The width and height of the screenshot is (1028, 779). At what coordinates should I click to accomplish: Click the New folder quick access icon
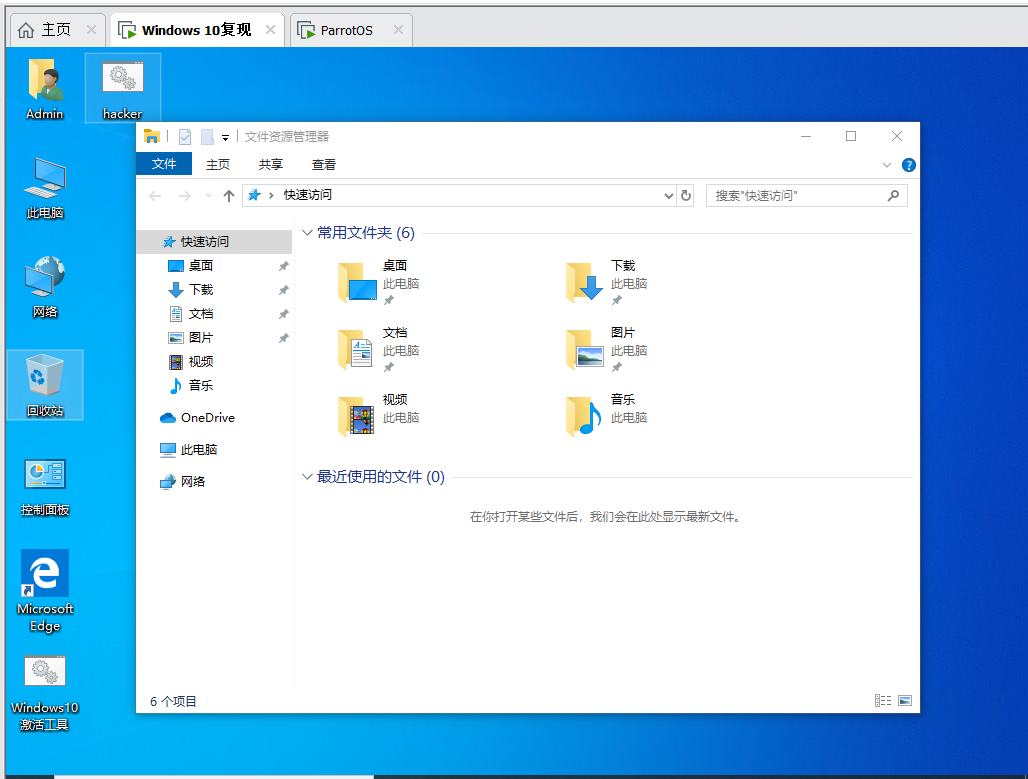pyautogui.click(x=207, y=136)
